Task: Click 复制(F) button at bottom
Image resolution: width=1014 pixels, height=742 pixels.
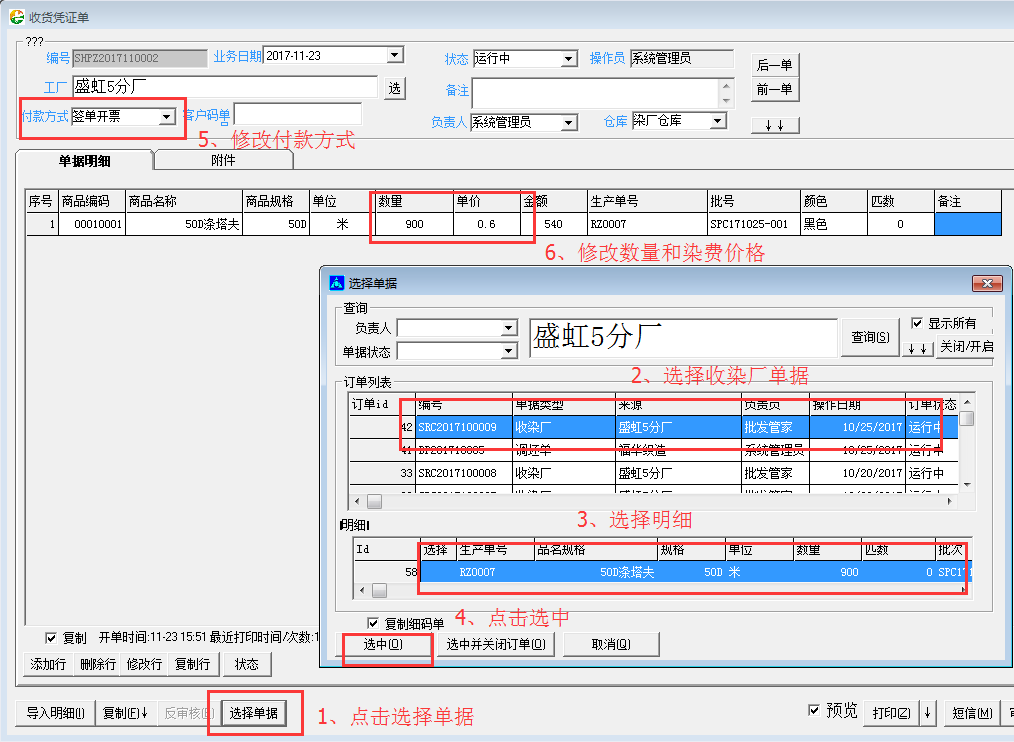Action: [125, 713]
